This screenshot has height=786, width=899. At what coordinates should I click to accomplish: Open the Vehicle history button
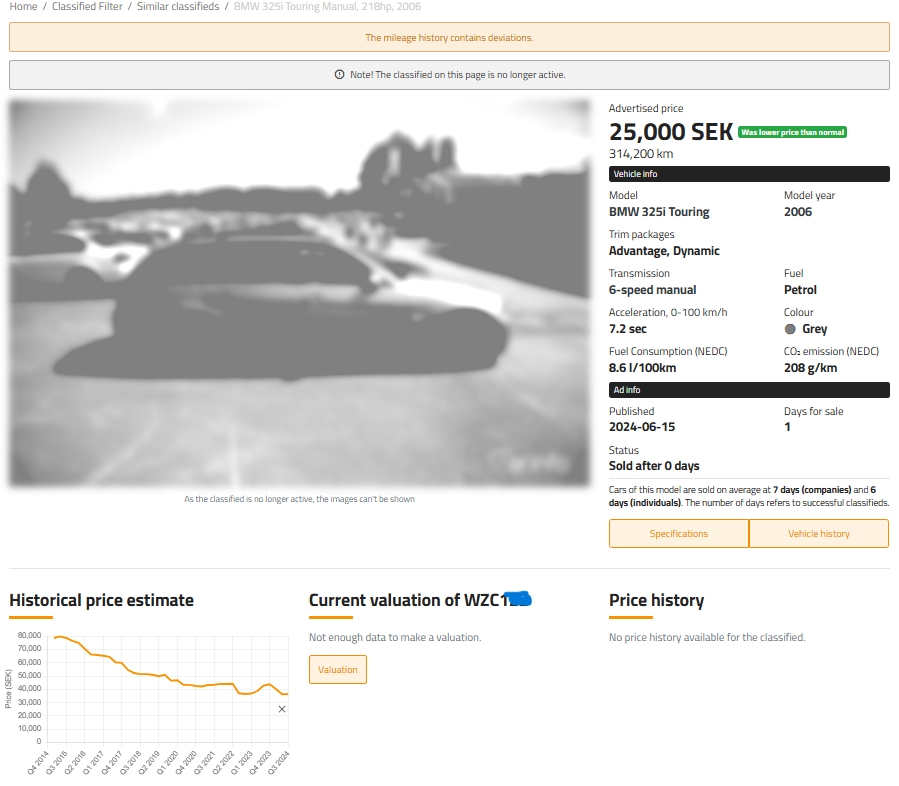tap(818, 534)
